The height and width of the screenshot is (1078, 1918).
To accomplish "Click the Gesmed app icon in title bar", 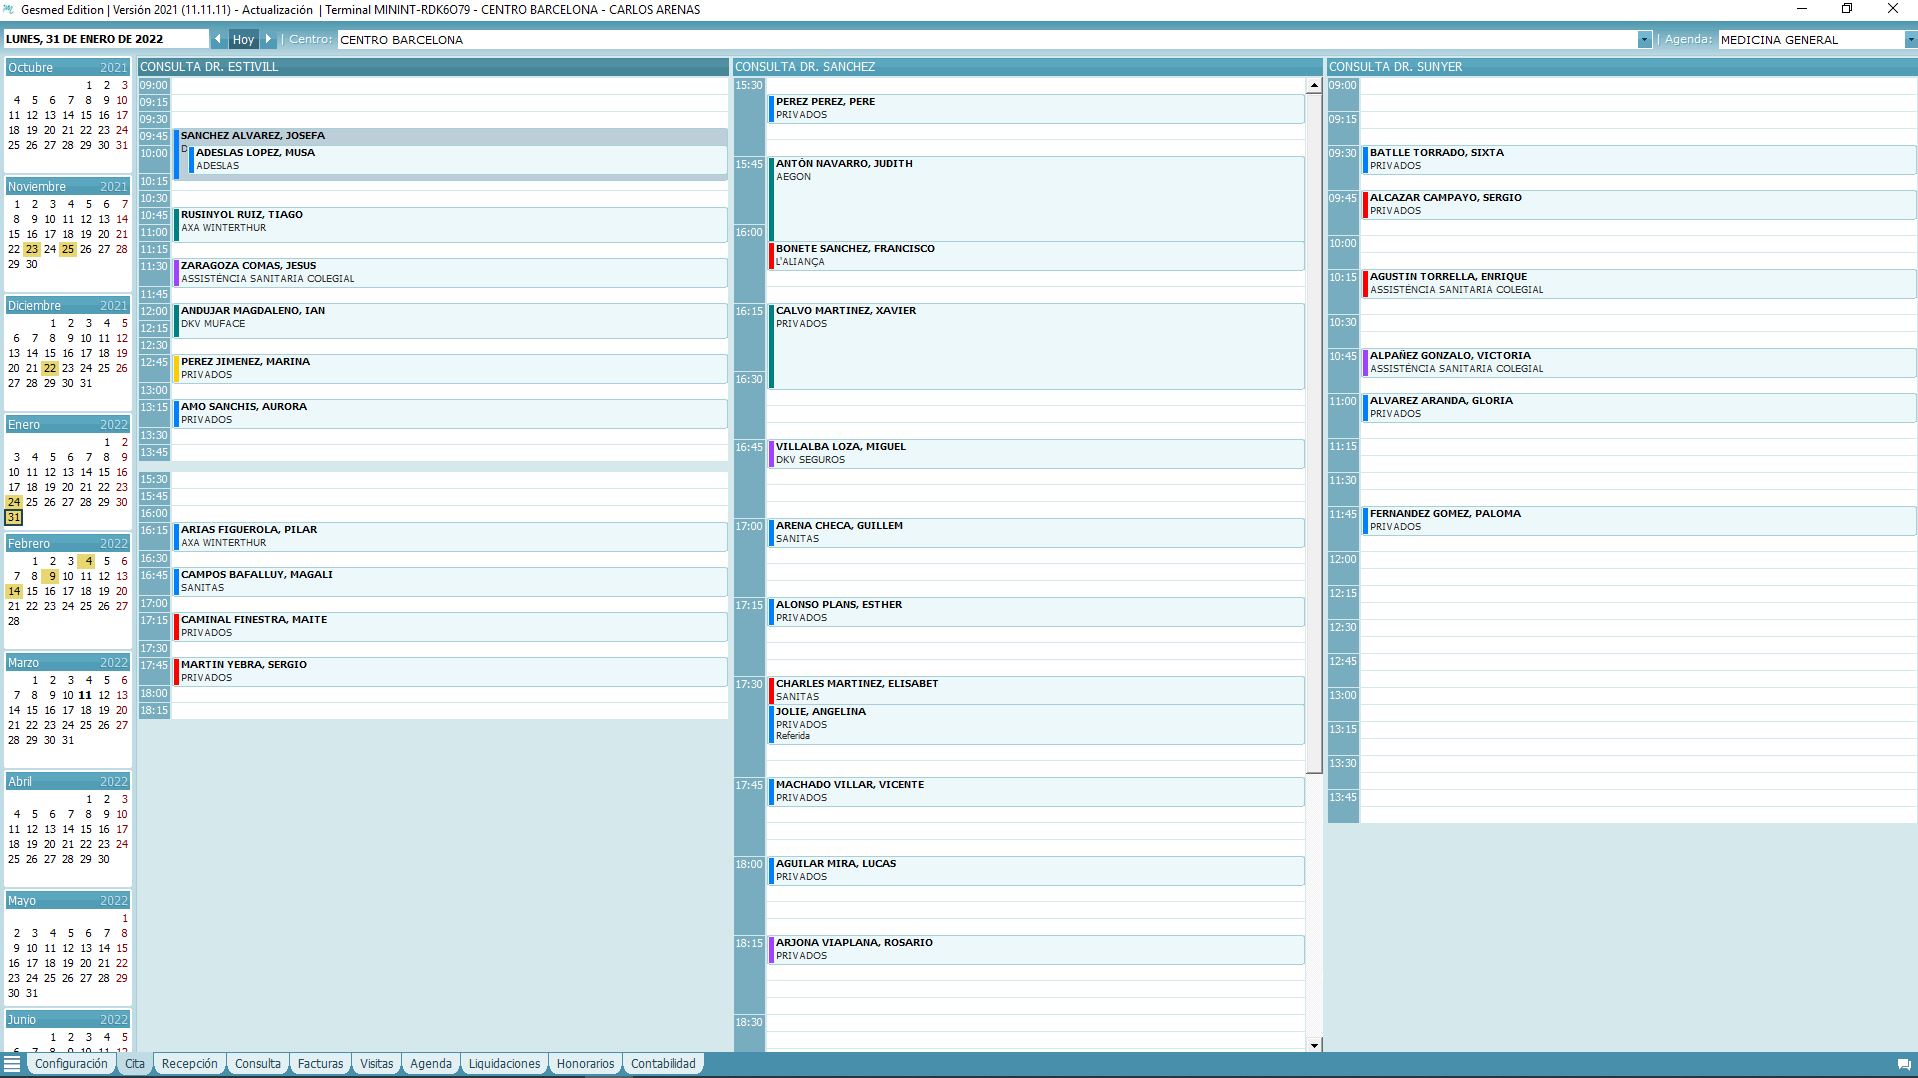I will coord(9,9).
